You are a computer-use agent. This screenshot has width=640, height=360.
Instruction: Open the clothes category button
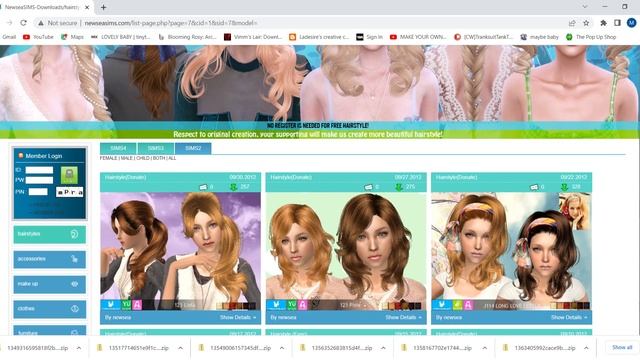(50, 309)
